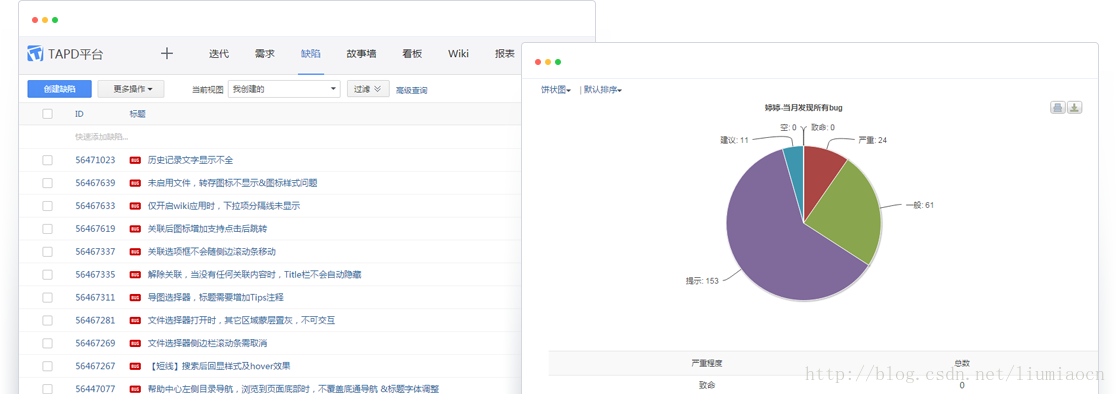Click the plus add icon in TAPD navigation
Viewport: 1116px width, 394px height.
point(167,53)
